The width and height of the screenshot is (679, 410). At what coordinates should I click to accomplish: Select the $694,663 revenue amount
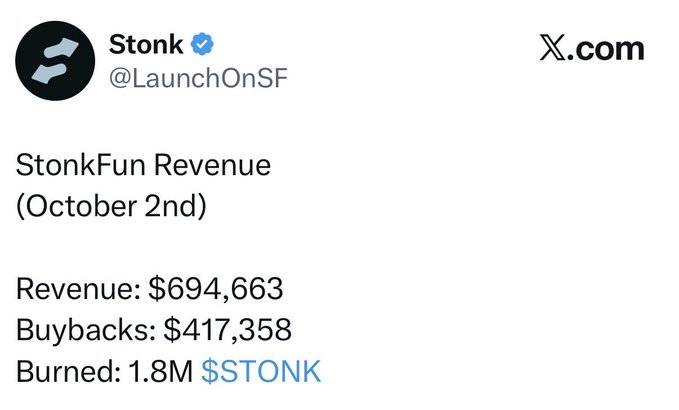tap(216, 289)
